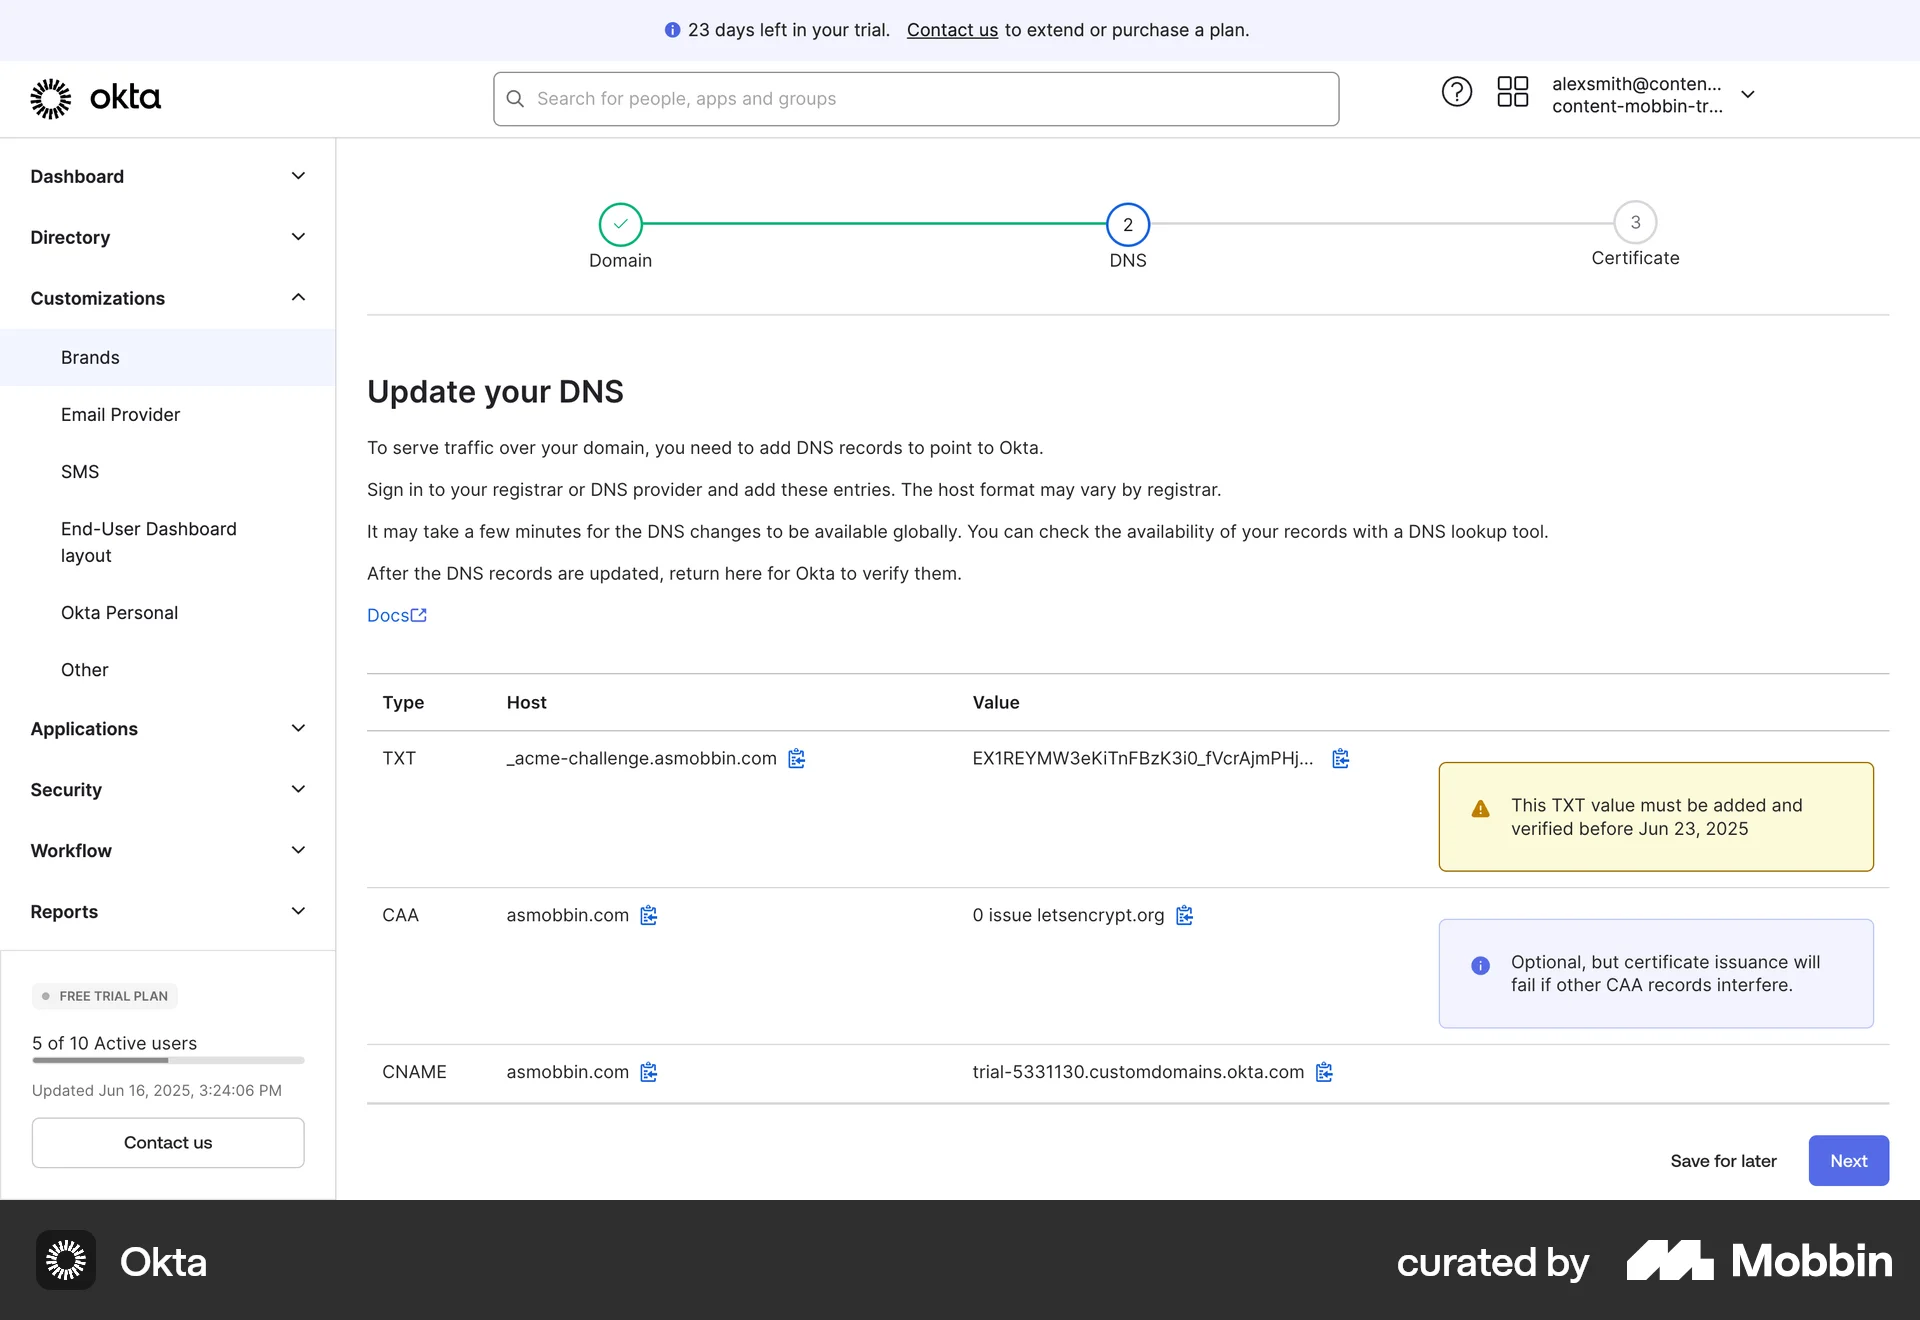Open the apps grid icon in the header
1920x1320 pixels.
pos(1512,91)
